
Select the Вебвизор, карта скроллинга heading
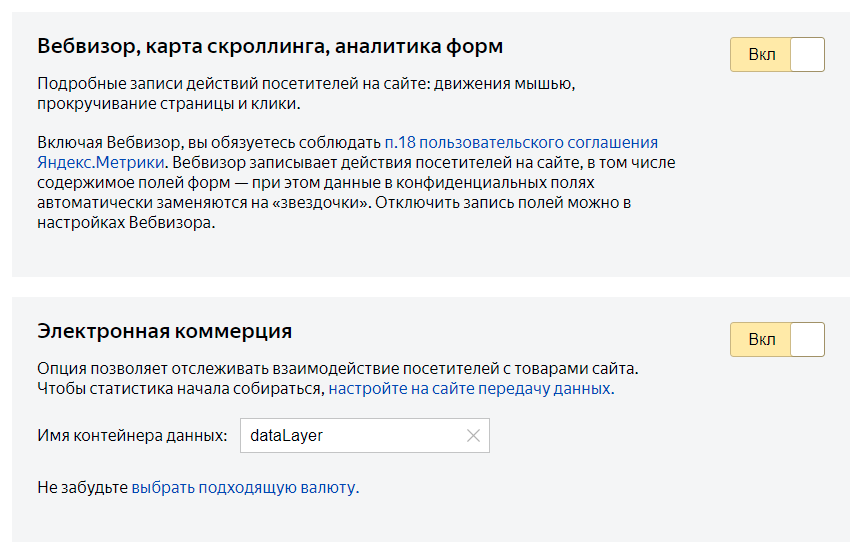click(270, 46)
